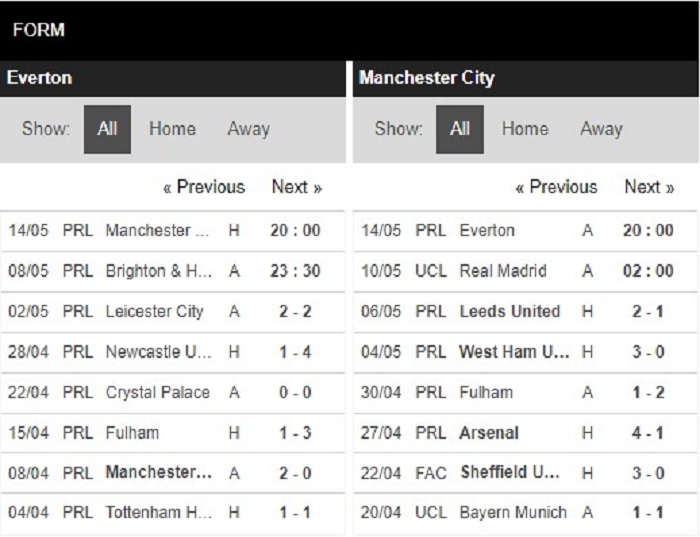The width and height of the screenshot is (700, 537).
Task: Open Everton vs Newcastle 1-4 result
Action: tap(172, 352)
